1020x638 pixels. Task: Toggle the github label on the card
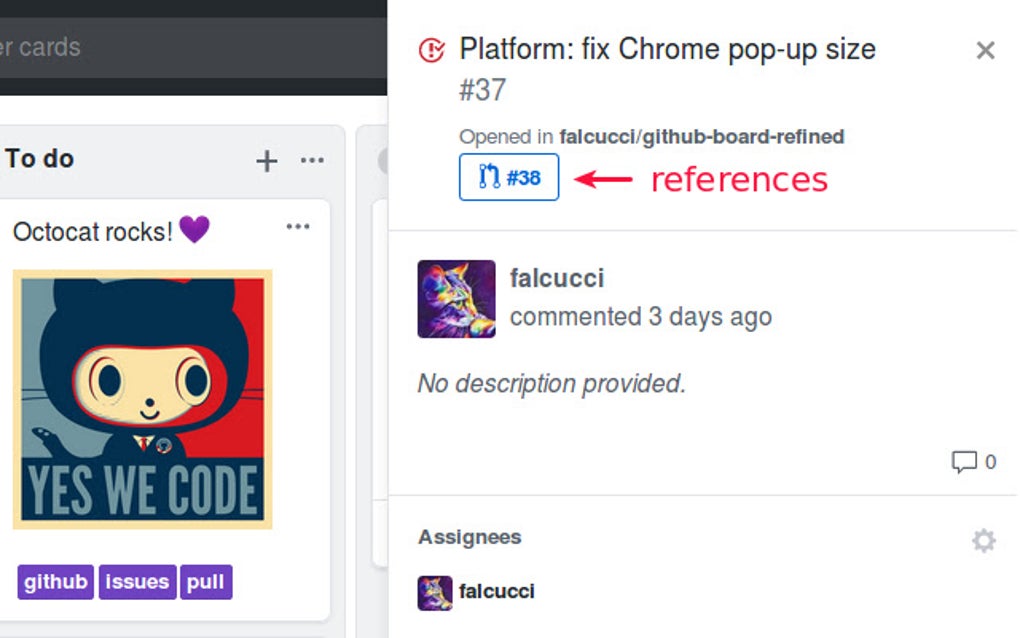pyautogui.click(x=55, y=582)
